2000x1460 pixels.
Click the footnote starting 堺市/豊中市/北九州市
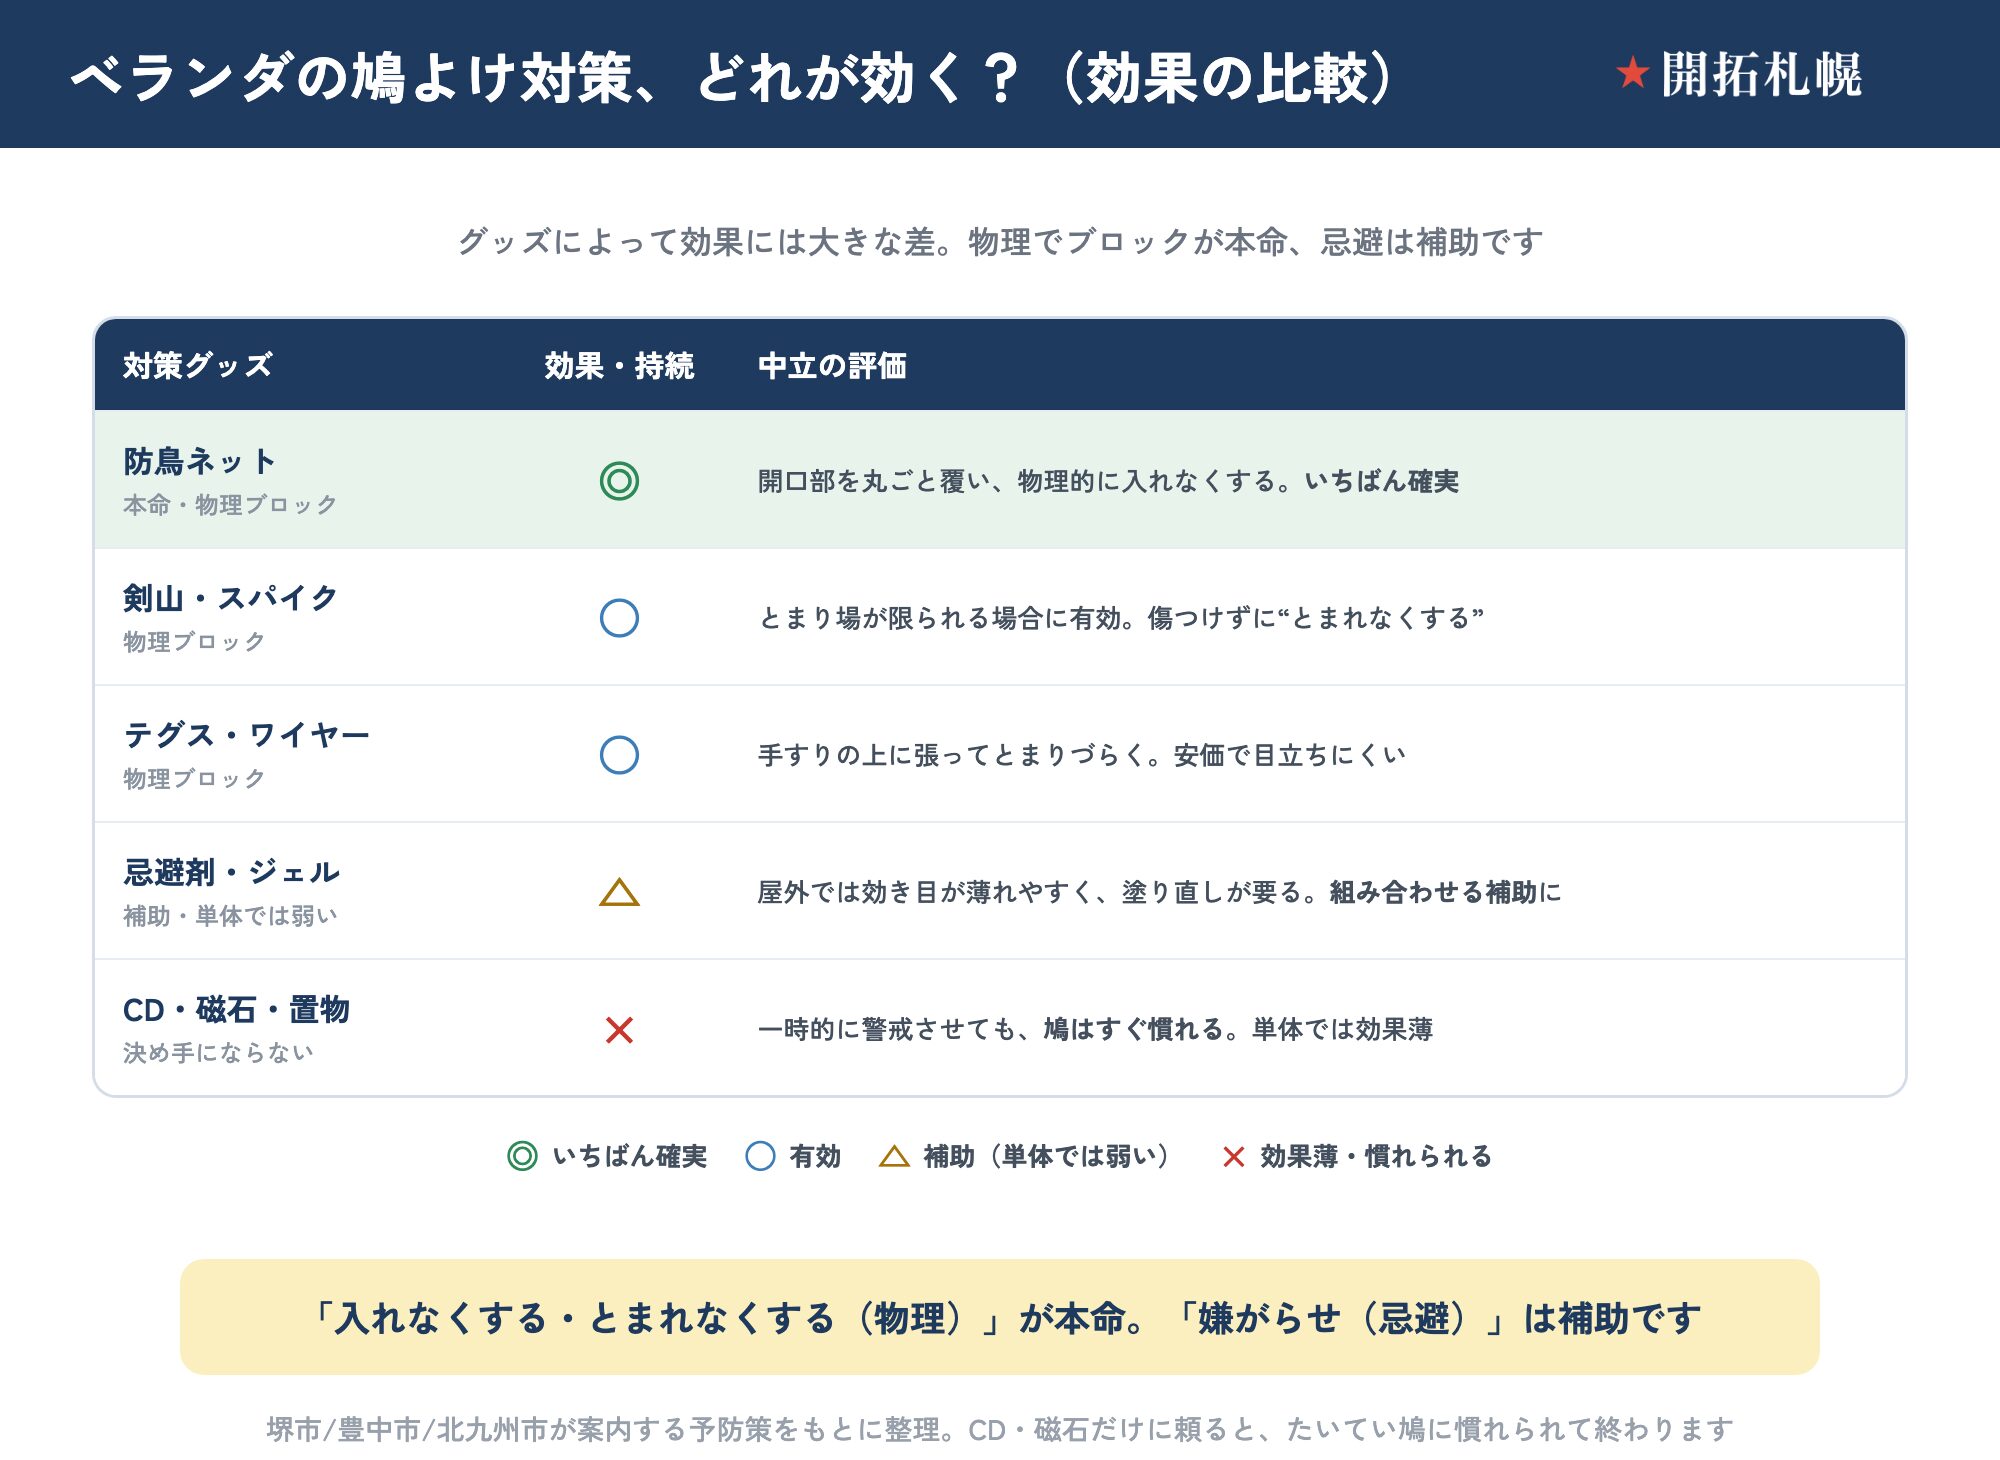click(x=1000, y=1429)
